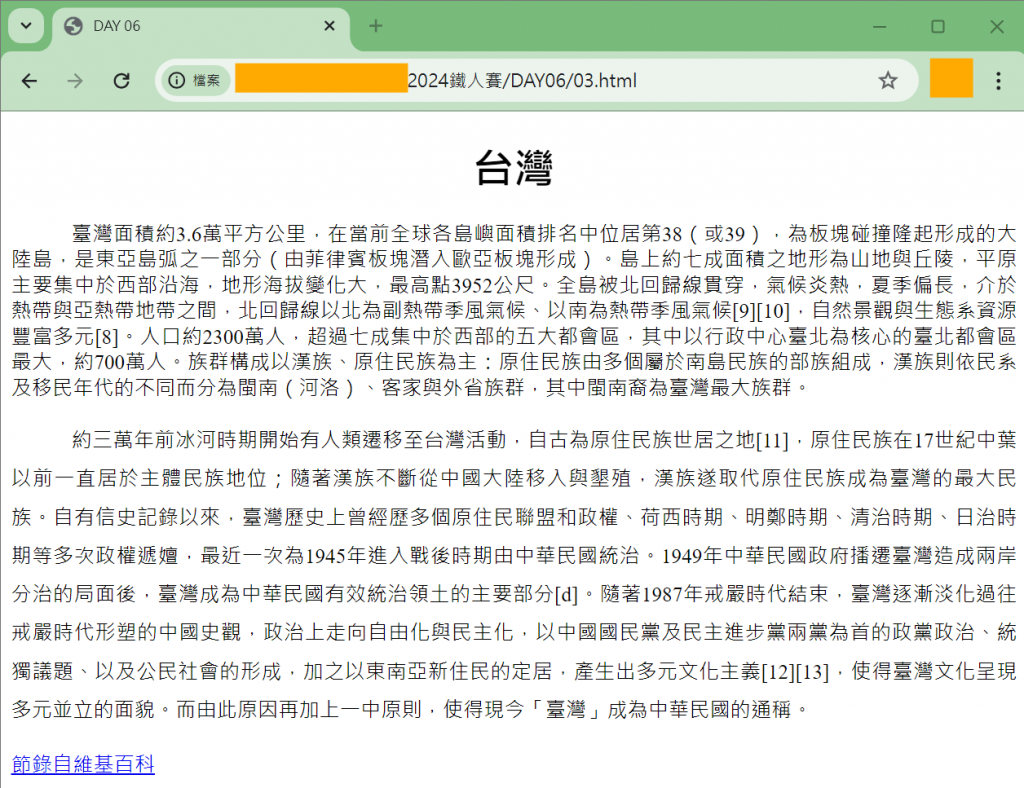View site info via 檔案 chip
Image resolution: width=1024 pixels, height=788 pixels.
tap(195, 80)
